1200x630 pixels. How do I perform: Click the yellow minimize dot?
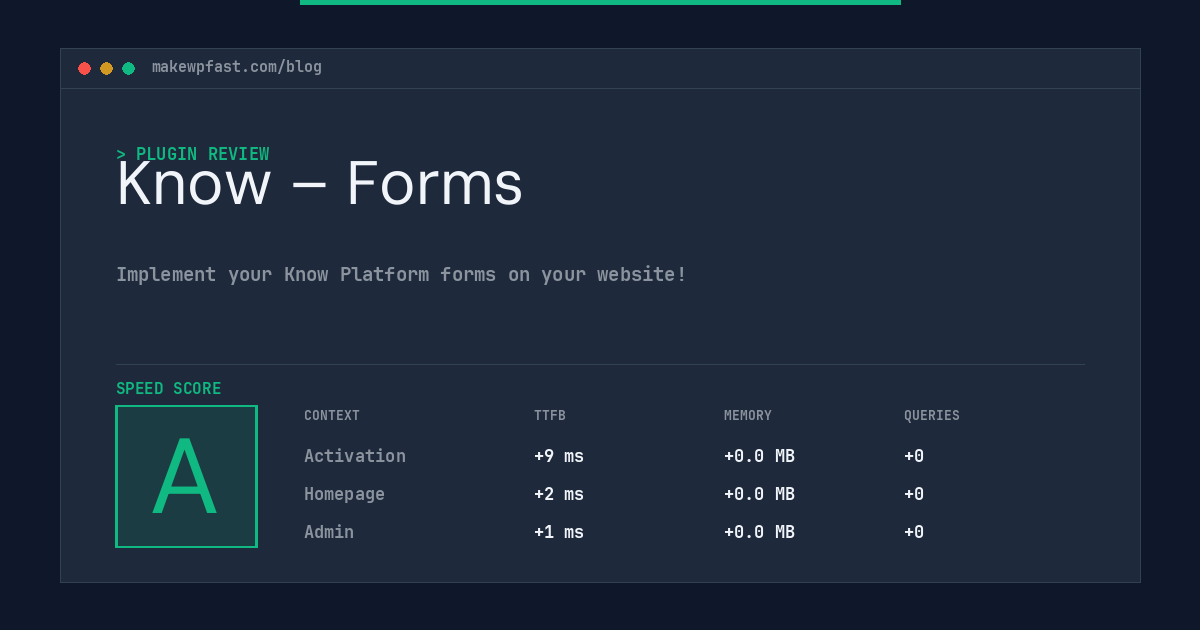(106, 68)
